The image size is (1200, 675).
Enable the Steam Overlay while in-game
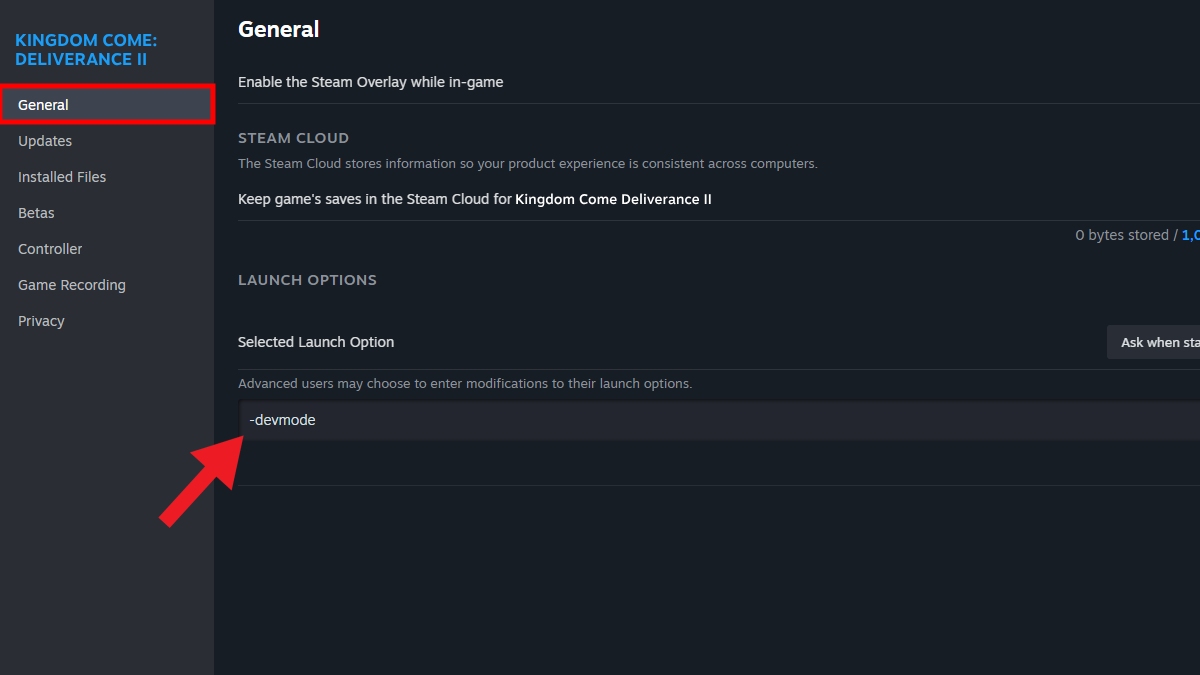pos(370,82)
